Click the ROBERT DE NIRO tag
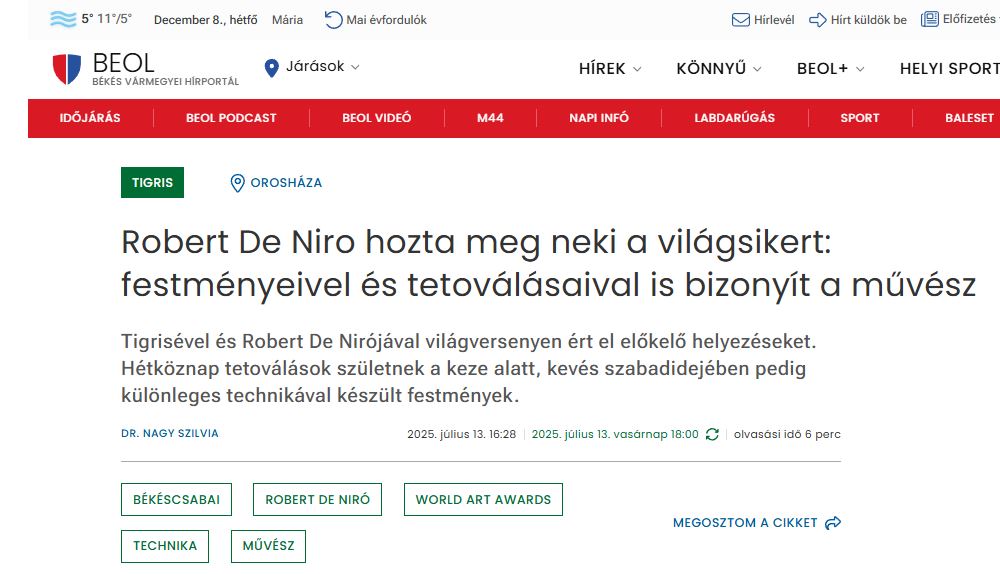This screenshot has width=1000, height=574. tap(317, 500)
